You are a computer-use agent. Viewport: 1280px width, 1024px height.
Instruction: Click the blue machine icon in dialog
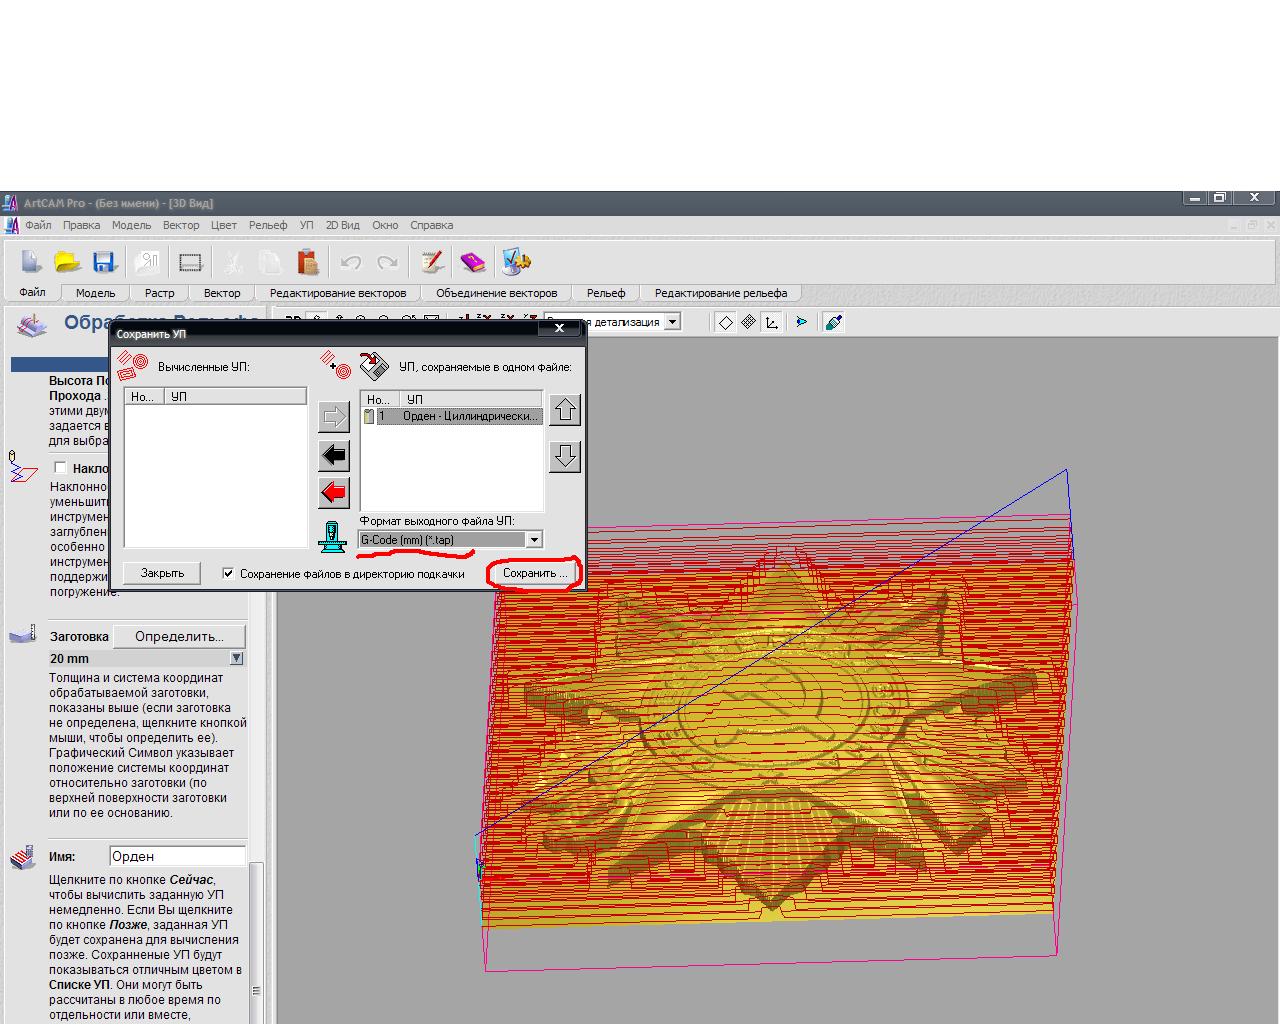pos(333,537)
